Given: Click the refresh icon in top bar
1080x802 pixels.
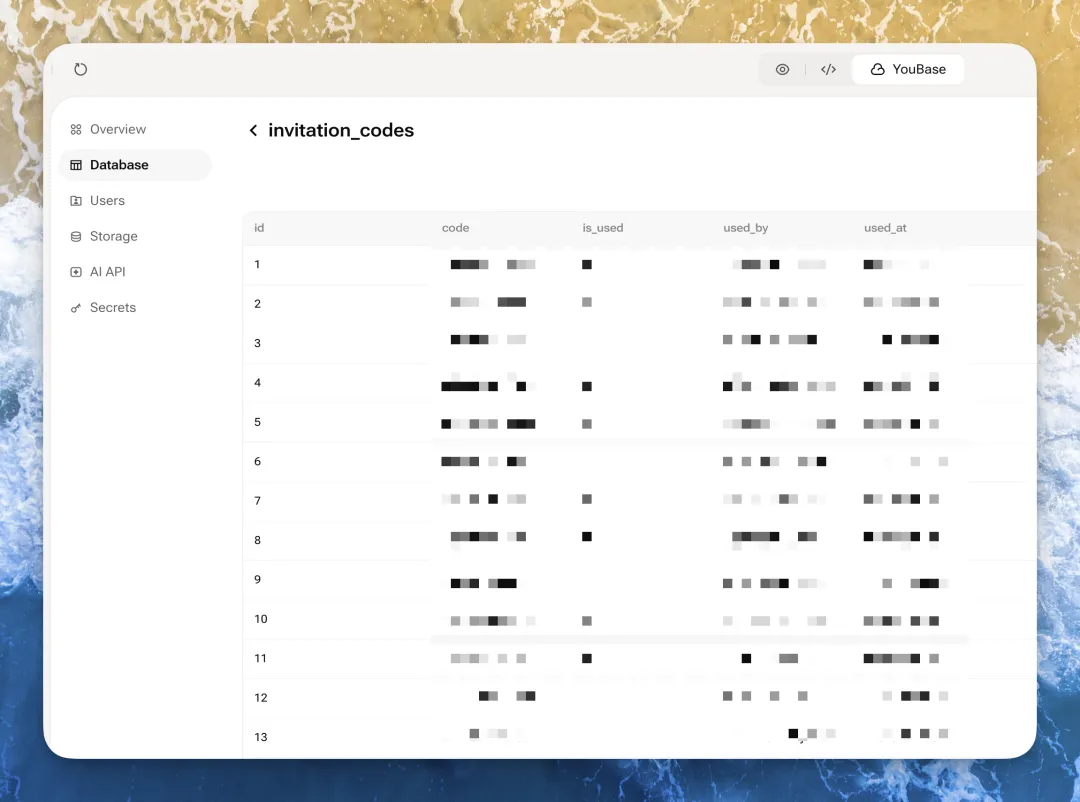Looking at the screenshot, I should pos(81,69).
